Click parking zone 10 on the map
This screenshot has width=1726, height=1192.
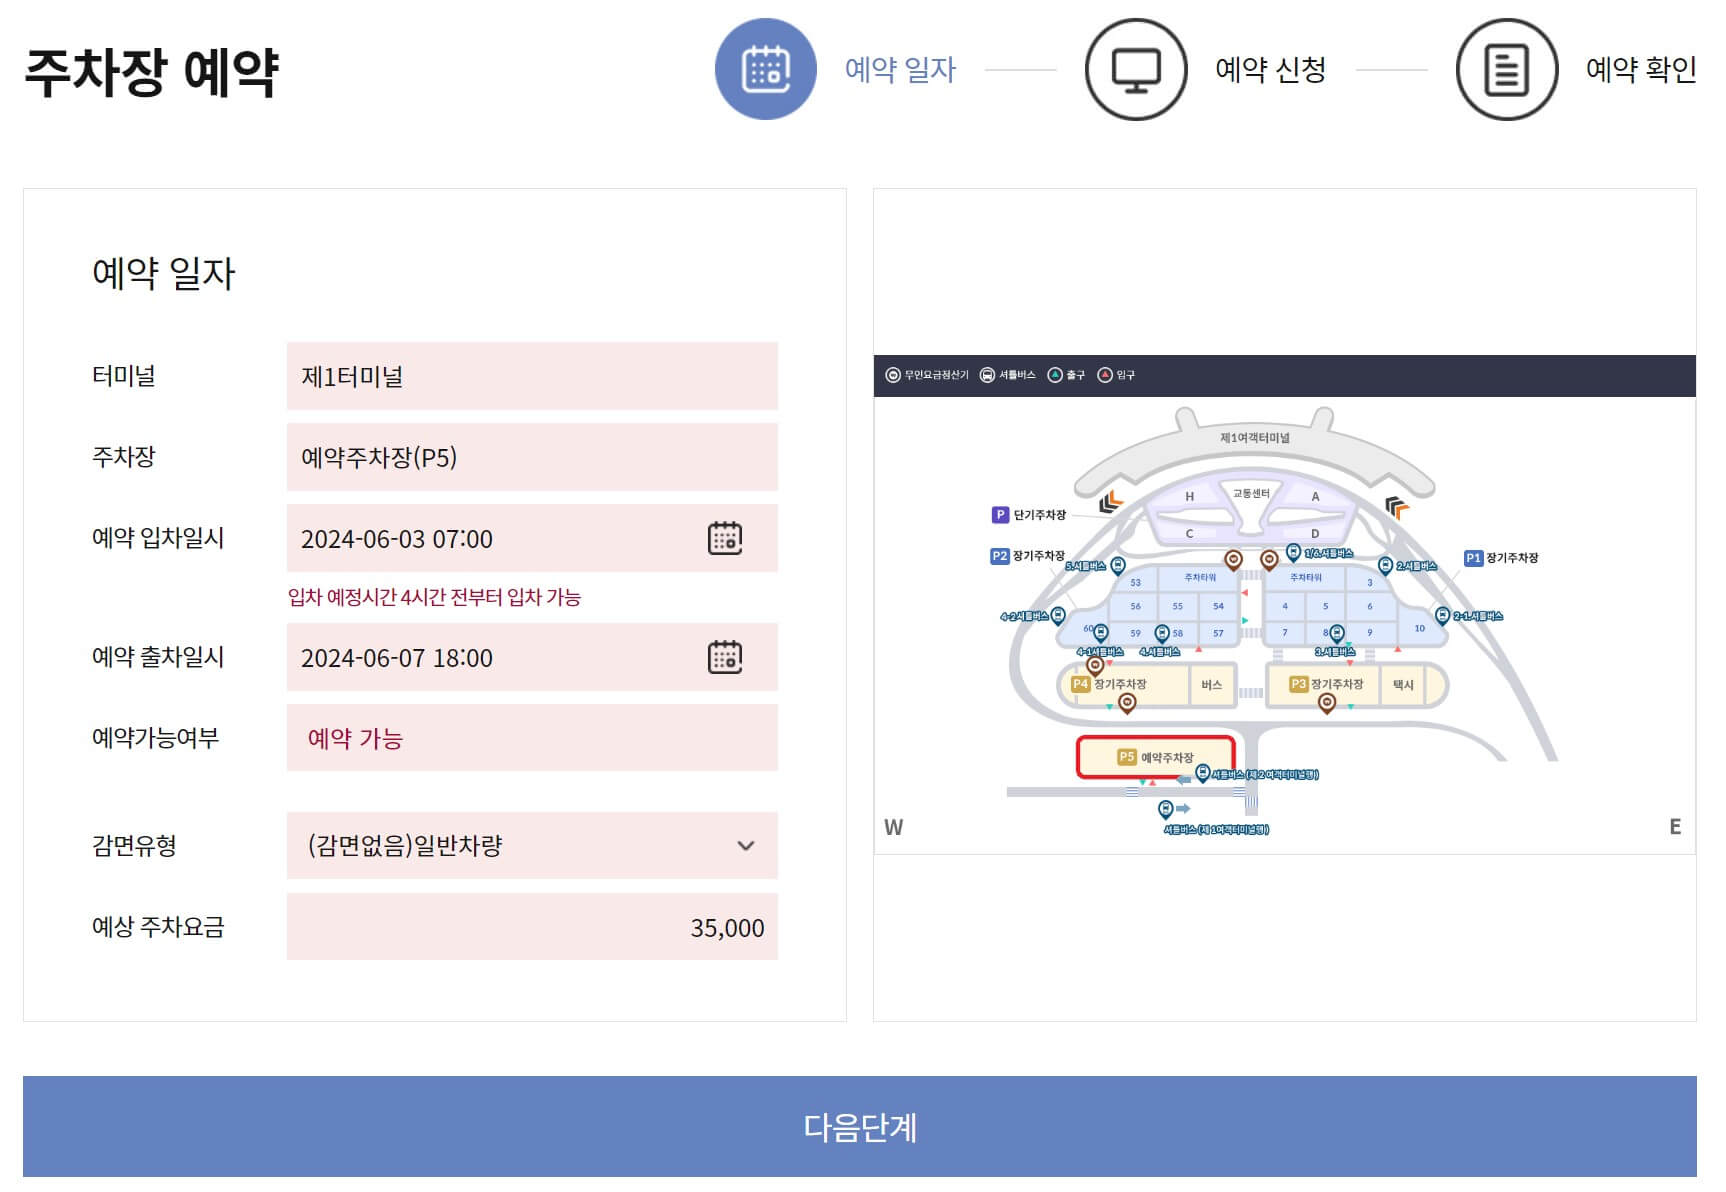[x=1419, y=628]
